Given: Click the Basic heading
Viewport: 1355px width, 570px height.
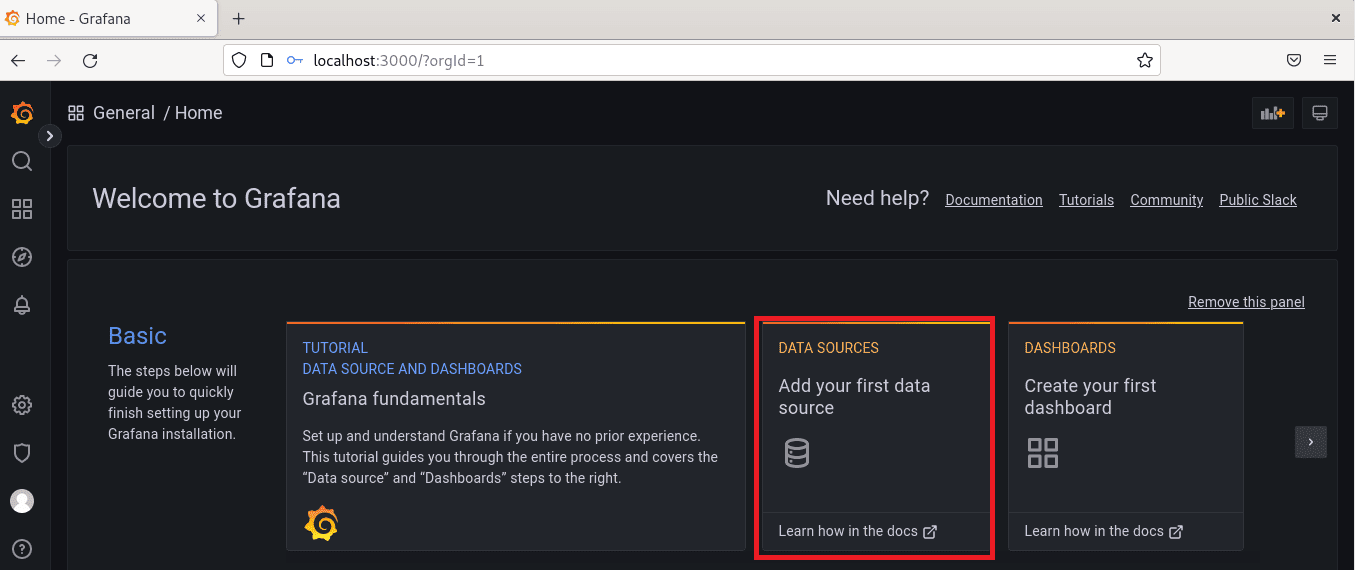Looking at the screenshot, I should [137, 336].
